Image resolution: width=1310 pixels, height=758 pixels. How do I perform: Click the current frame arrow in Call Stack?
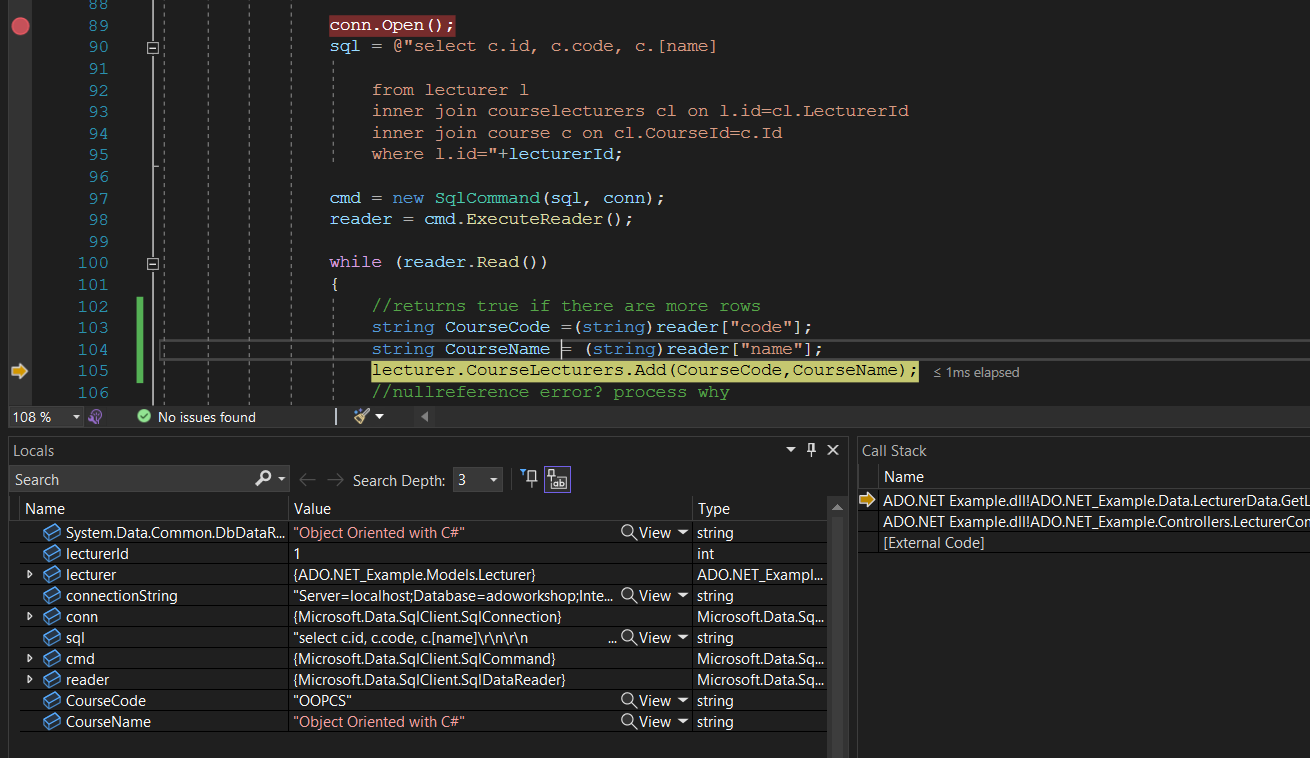867,500
